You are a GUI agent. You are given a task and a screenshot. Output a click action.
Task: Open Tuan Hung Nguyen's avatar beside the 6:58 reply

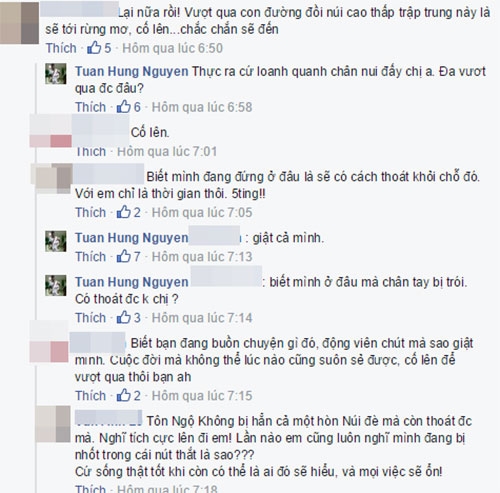[56, 74]
